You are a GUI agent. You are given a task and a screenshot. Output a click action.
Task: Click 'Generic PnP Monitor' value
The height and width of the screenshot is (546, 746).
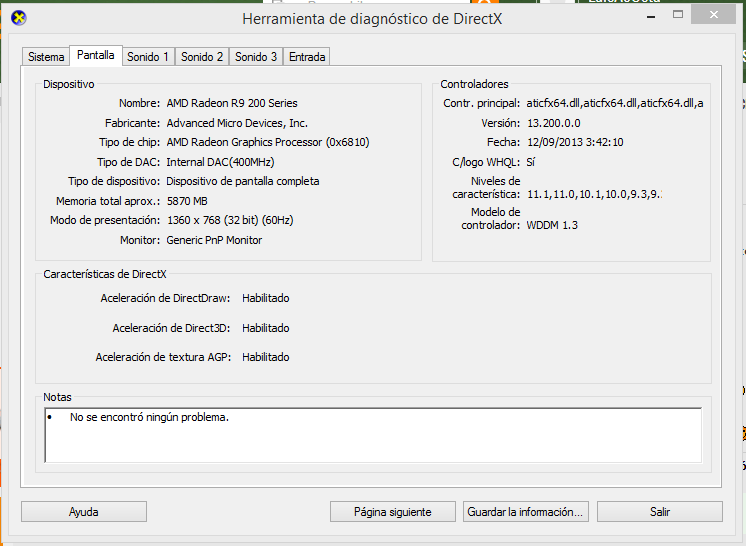tap(214, 240)
